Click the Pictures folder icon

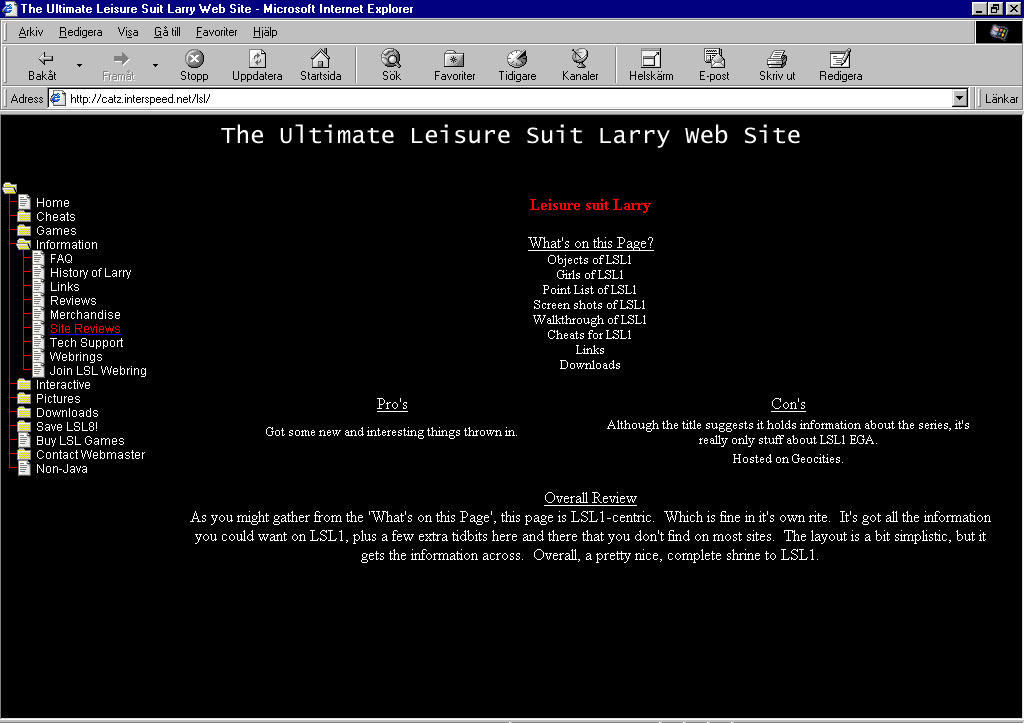[24, 398]
